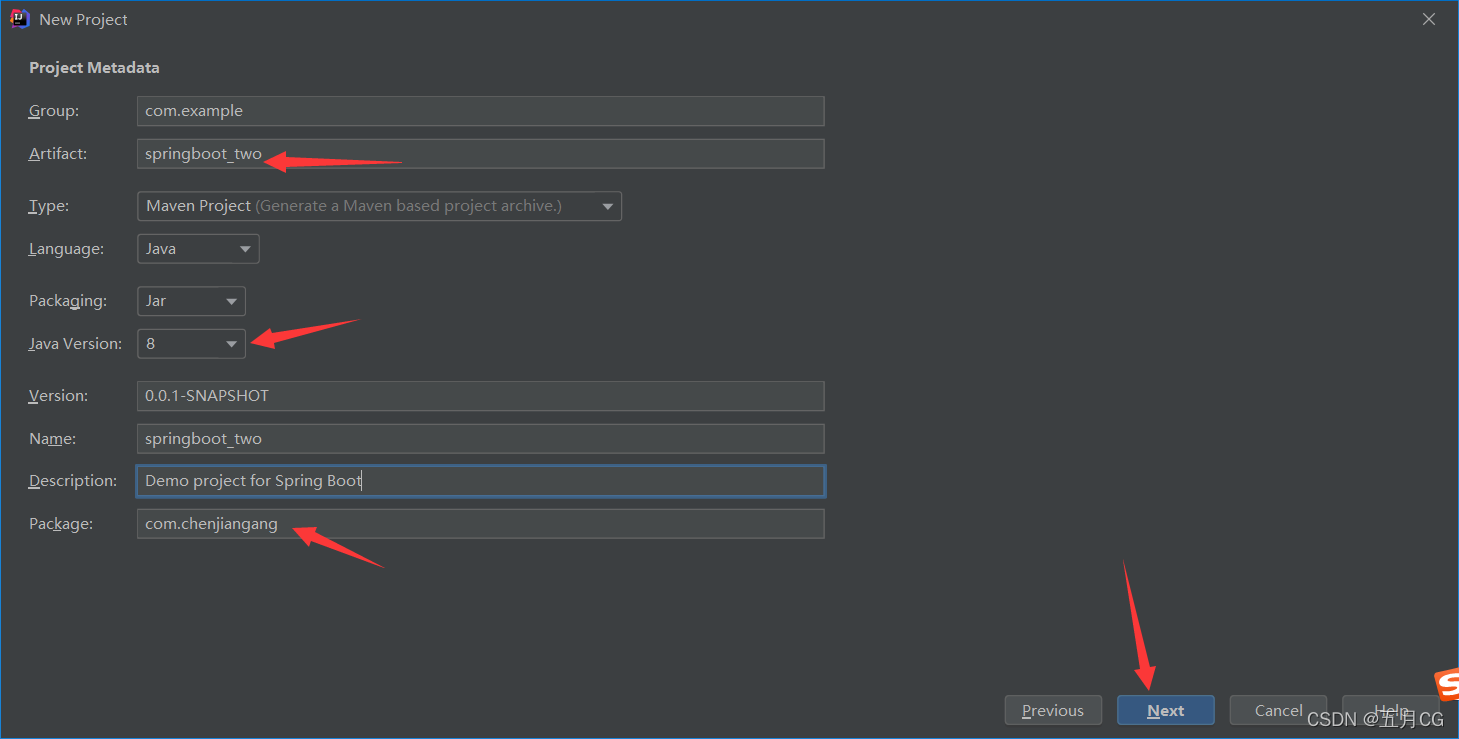Click the New Project window title
Viewport: 1459px width, 739px height.
pos(84,20)
